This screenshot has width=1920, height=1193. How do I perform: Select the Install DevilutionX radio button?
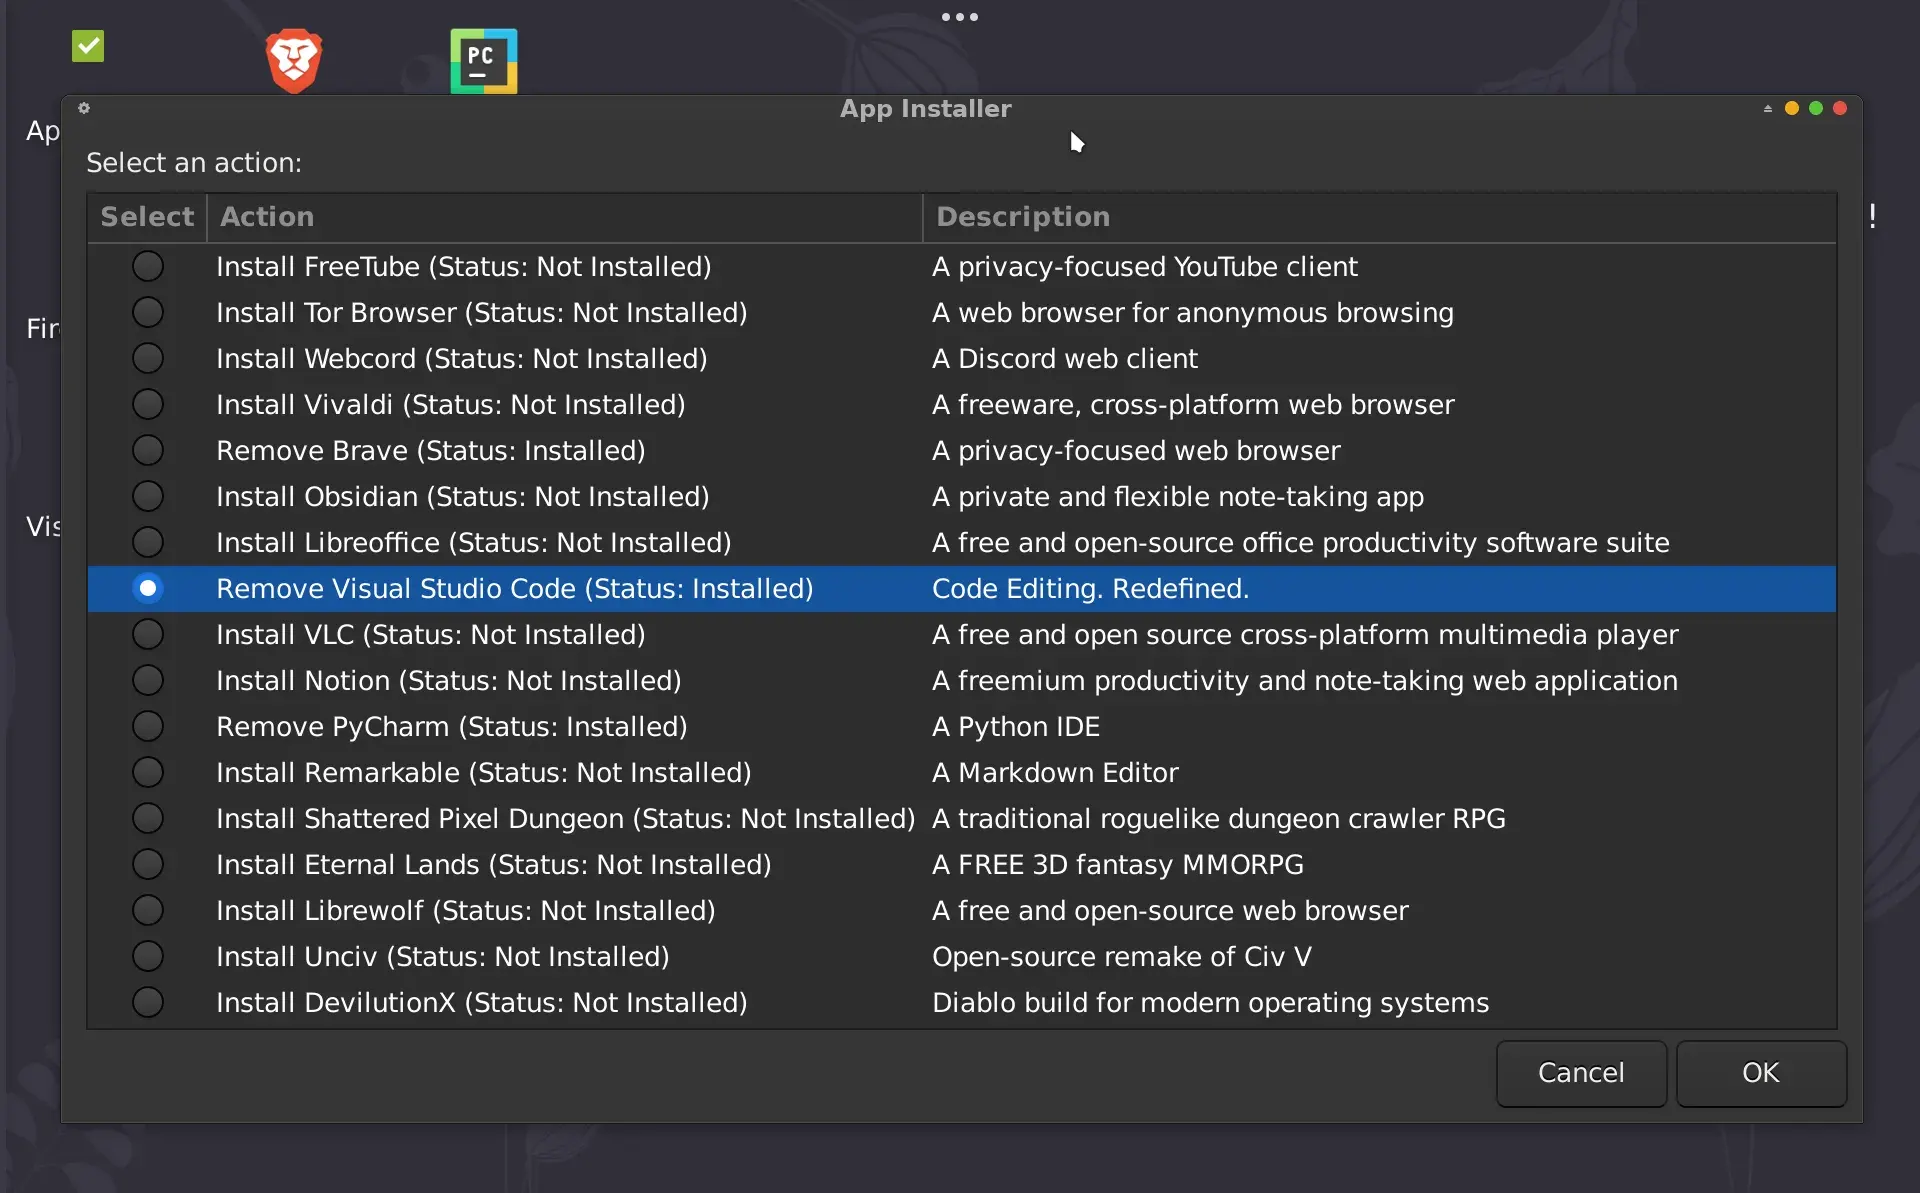148,1002
